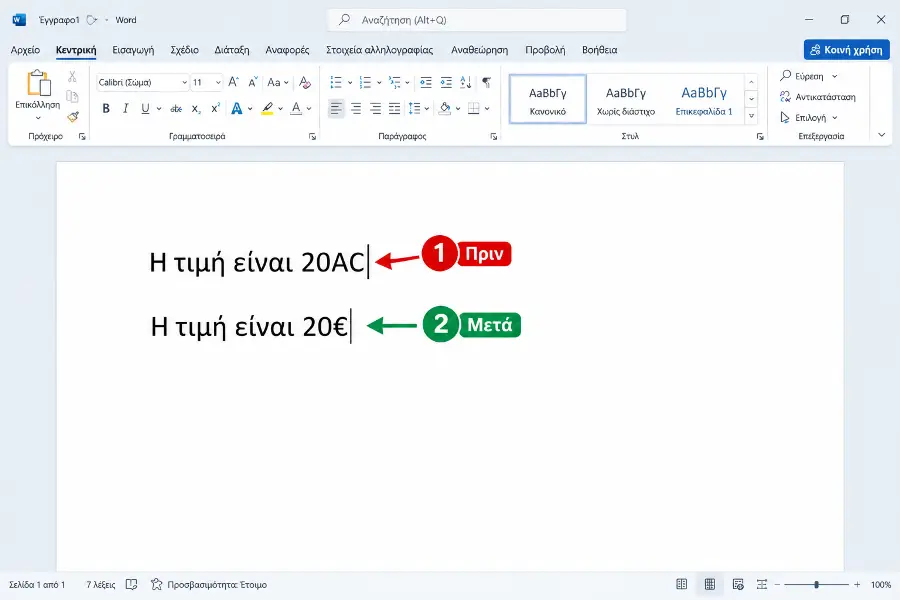Switch to the Σχέδιο tab
Viewport: 900px width, 600px height.
184,50
